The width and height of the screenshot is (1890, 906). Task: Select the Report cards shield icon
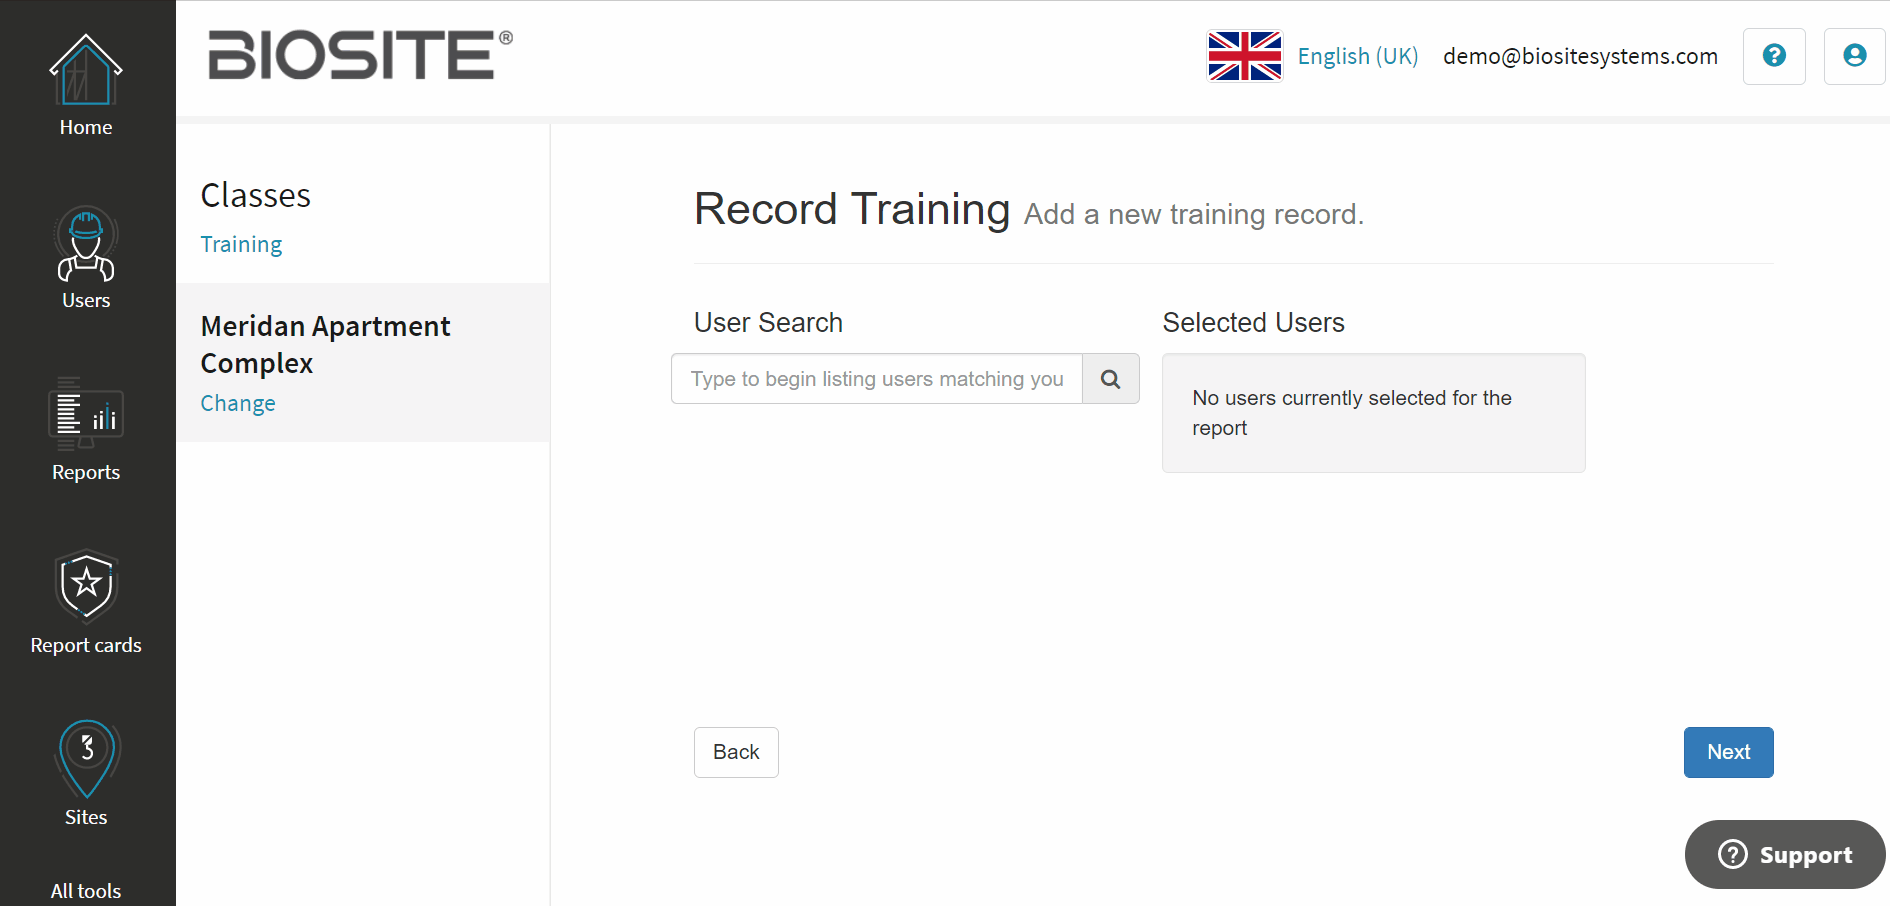[86, 587]
